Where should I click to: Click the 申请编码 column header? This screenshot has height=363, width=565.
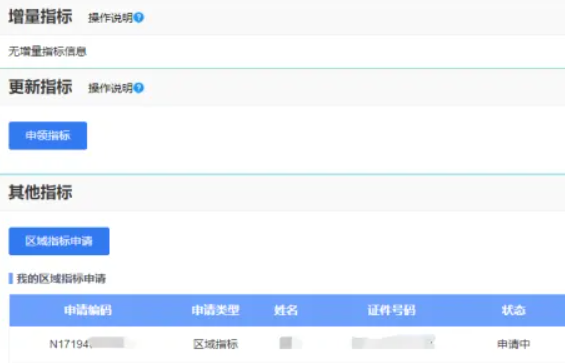point(88,310)
